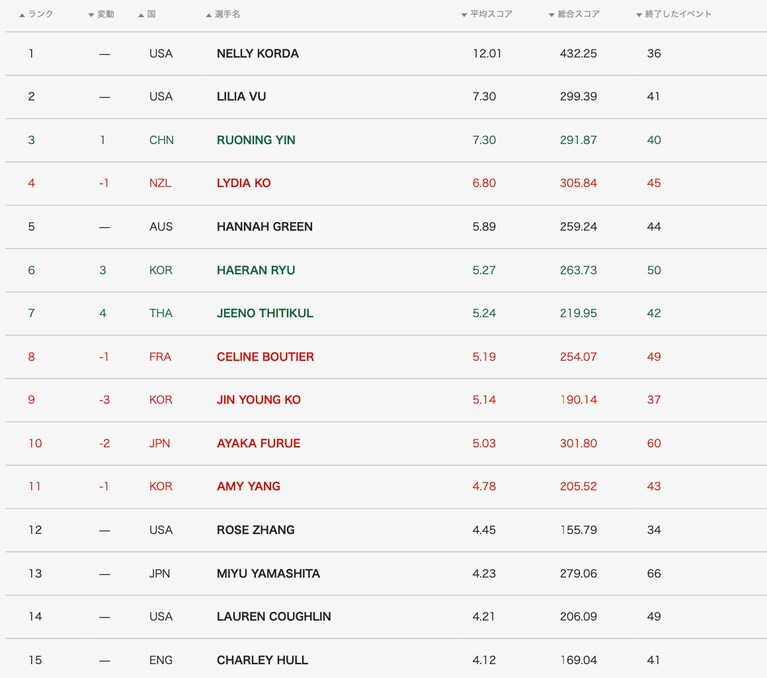The width and height of the screenshot is (767, 678).
Task: Sort by the ランク column header
Action: 40,15
